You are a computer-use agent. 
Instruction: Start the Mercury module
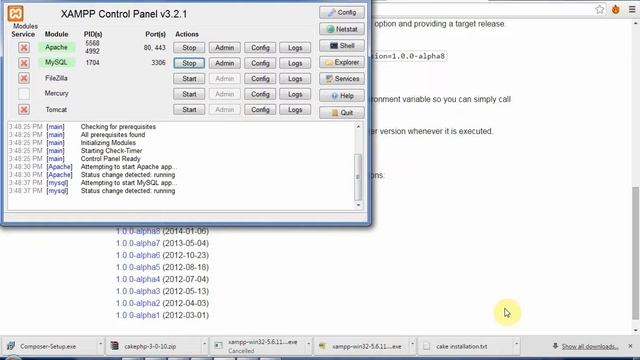tap(189, 94)
